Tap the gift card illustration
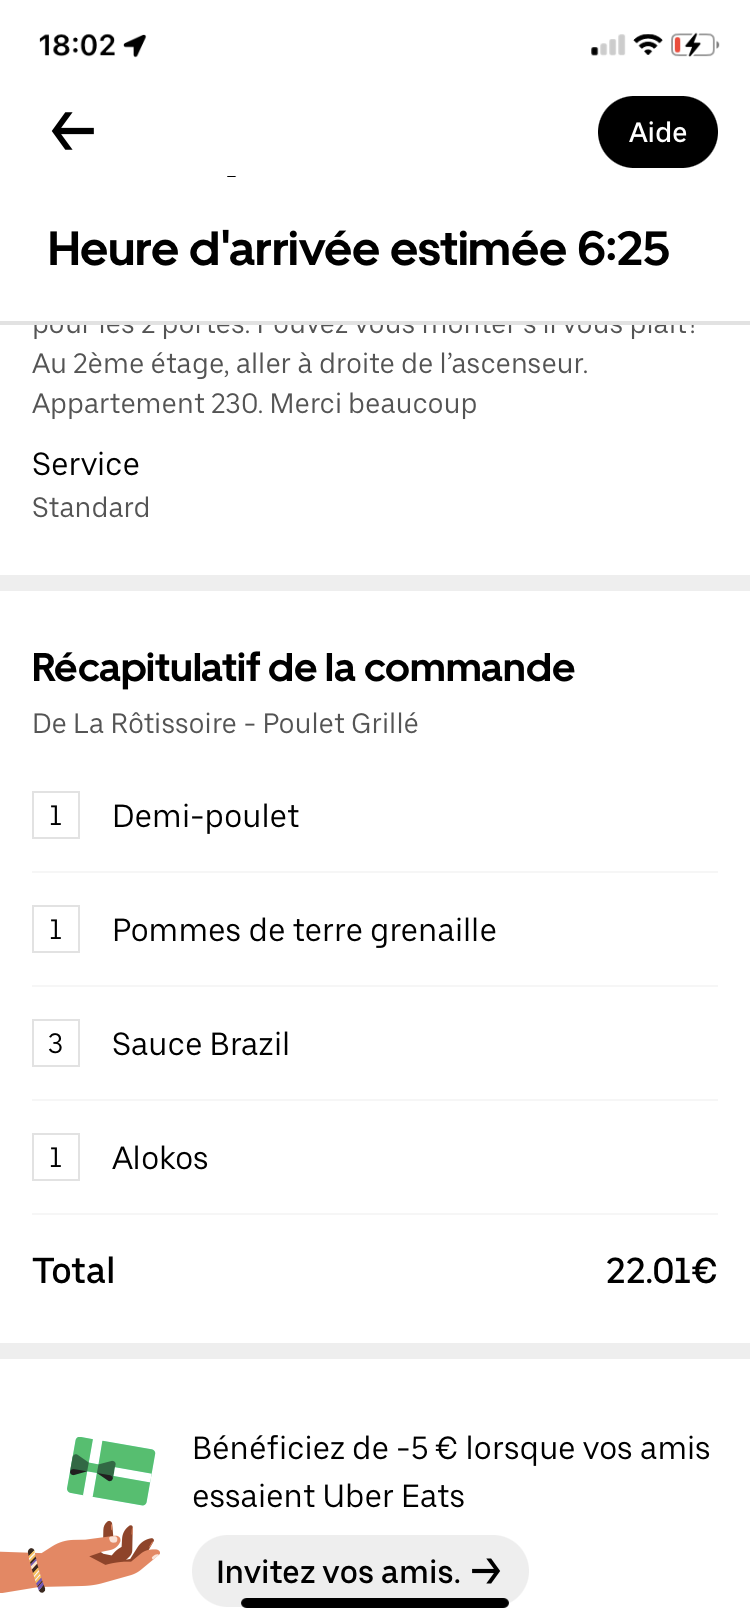The image size is (750, 1624). tap(111, 1470)
